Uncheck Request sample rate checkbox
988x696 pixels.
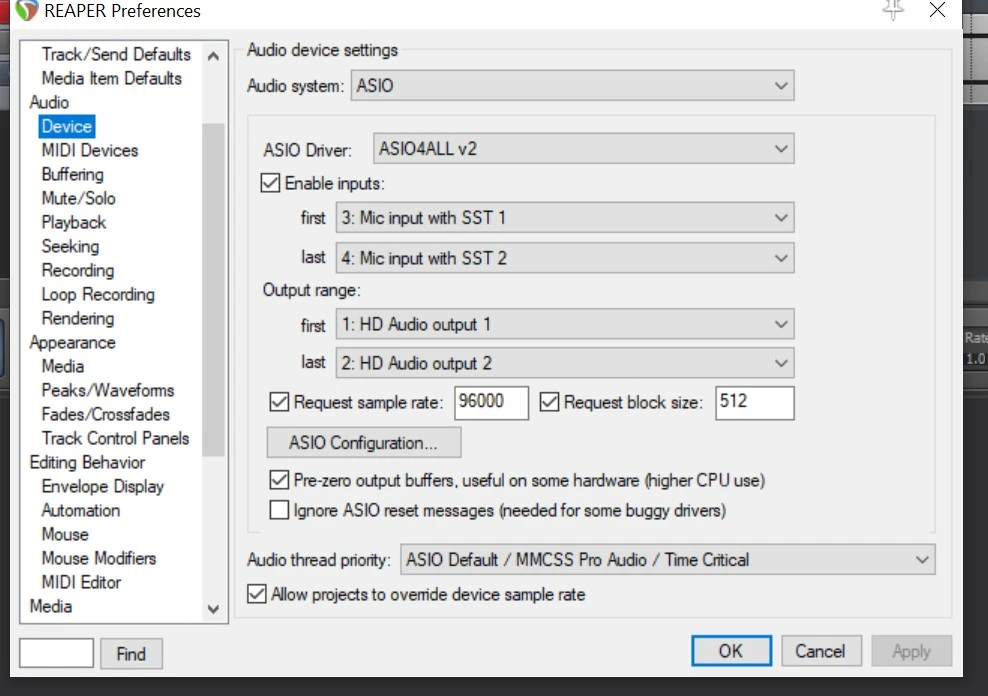click(x=279, y=403)
